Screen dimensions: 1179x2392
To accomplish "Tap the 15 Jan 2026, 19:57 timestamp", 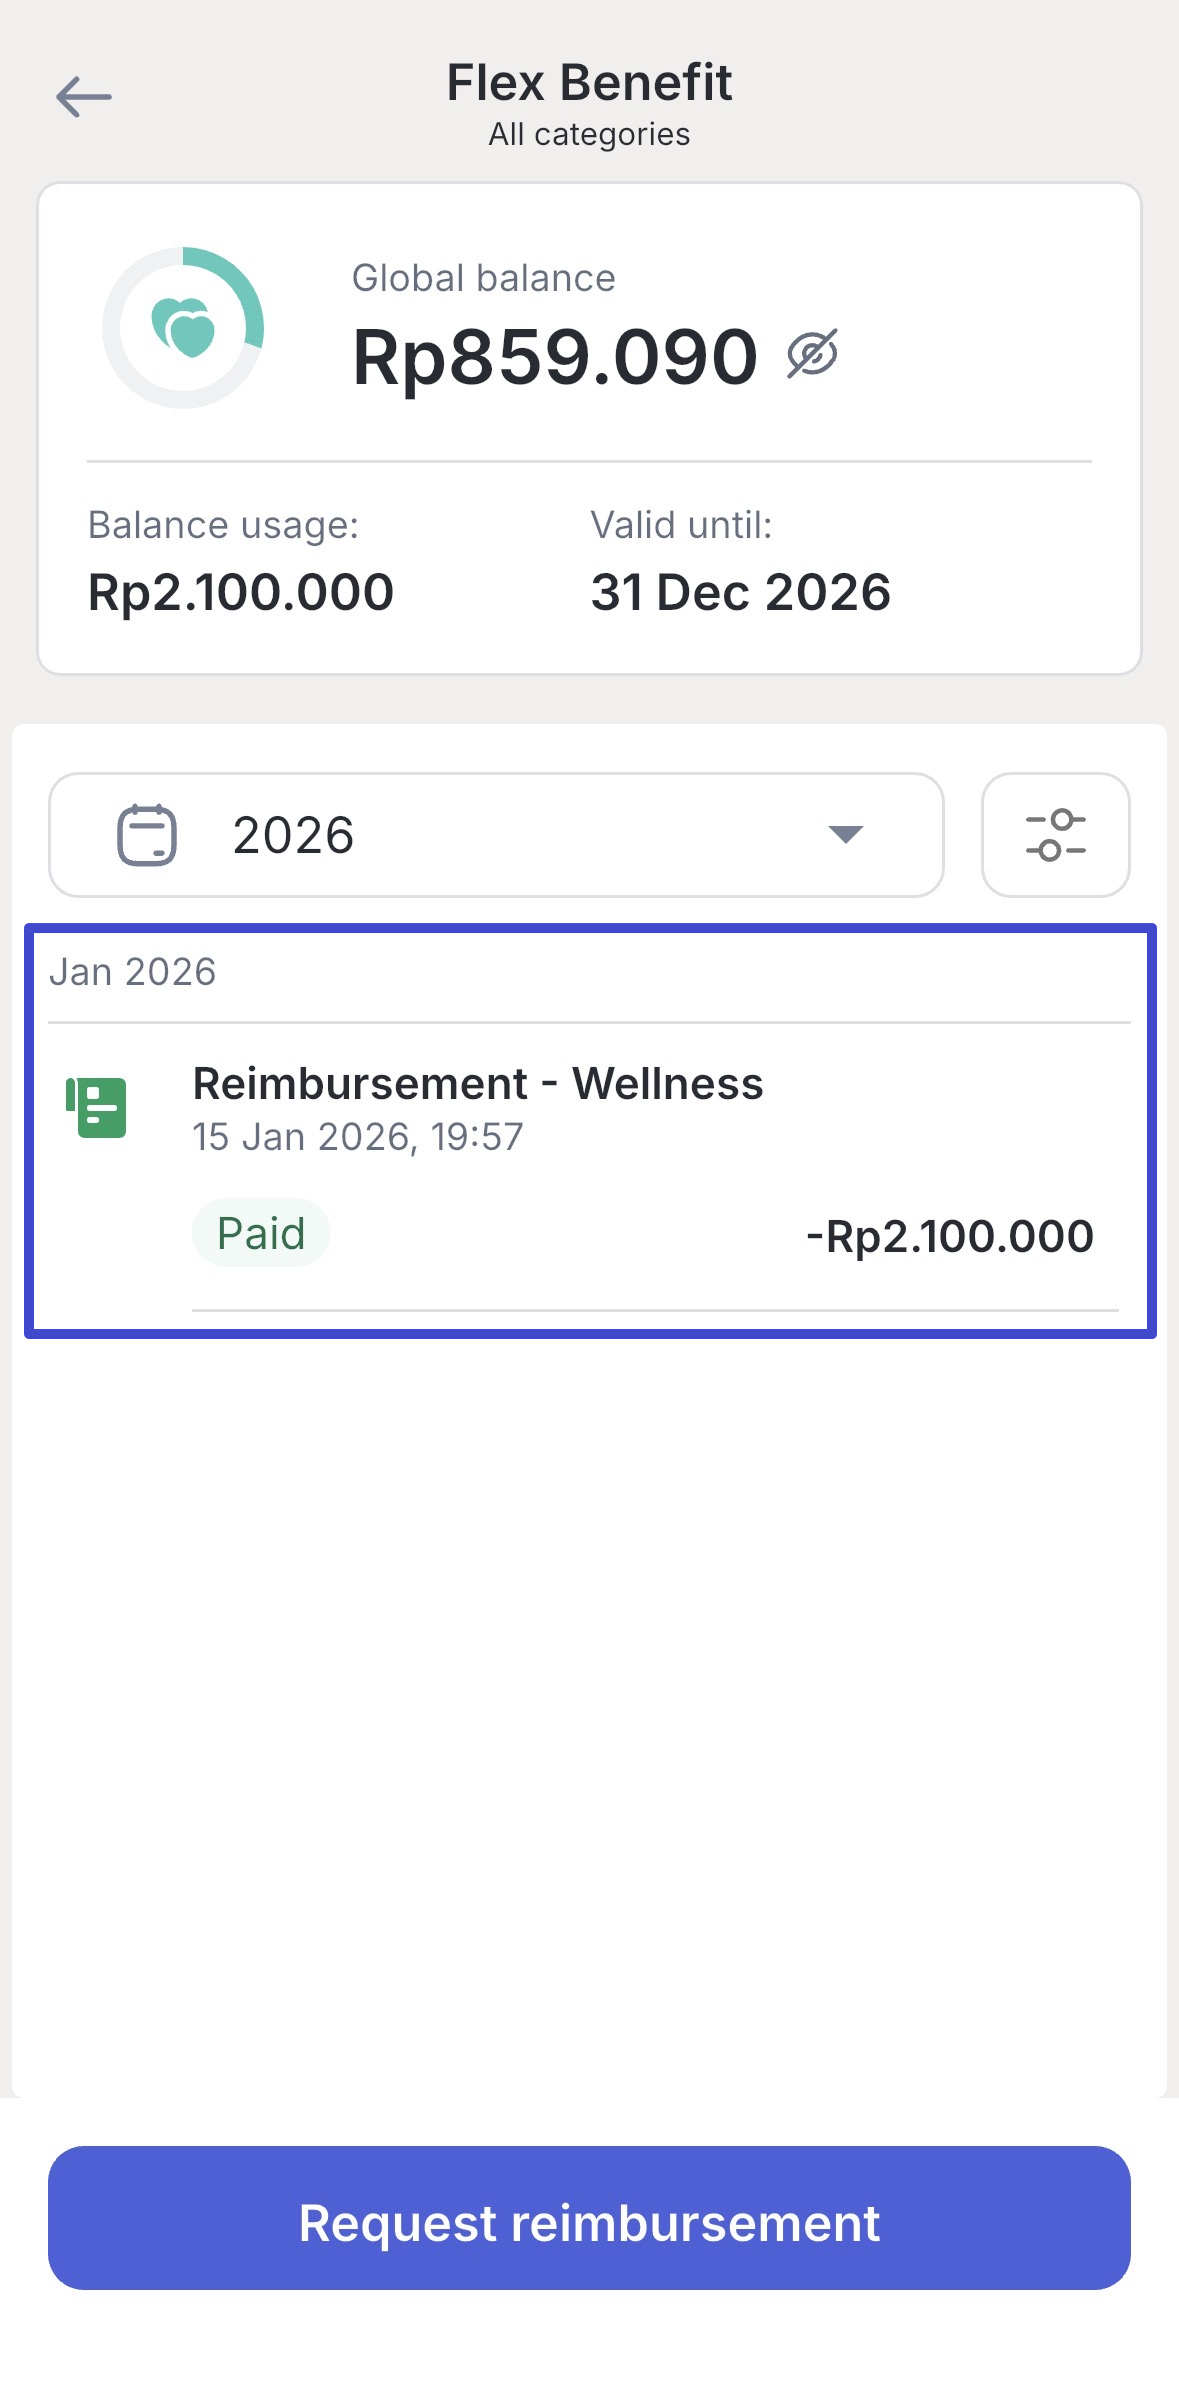I will point(358,1137).
